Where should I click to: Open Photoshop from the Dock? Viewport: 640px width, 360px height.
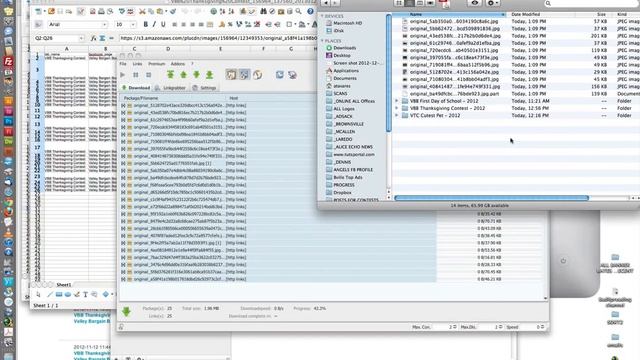(8, 122)
